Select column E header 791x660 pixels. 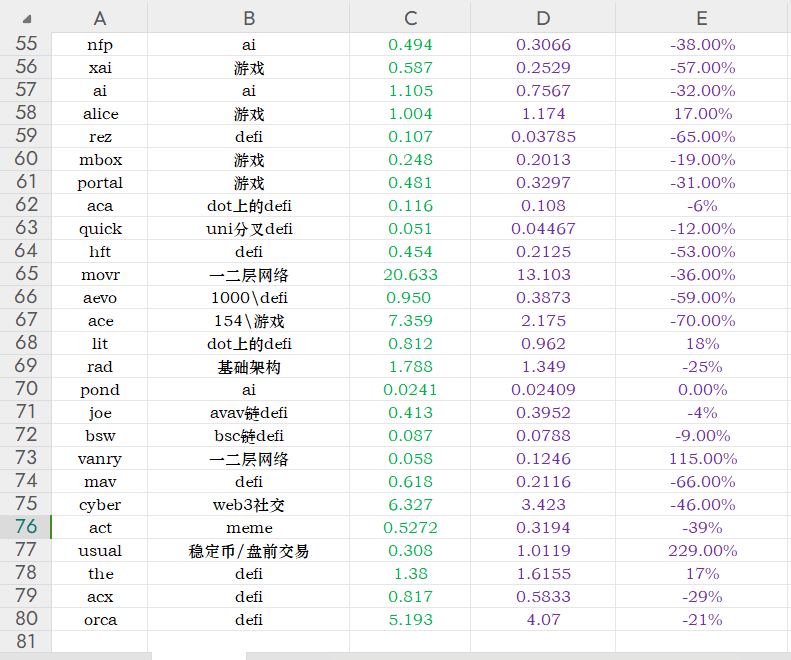point(703,18)
